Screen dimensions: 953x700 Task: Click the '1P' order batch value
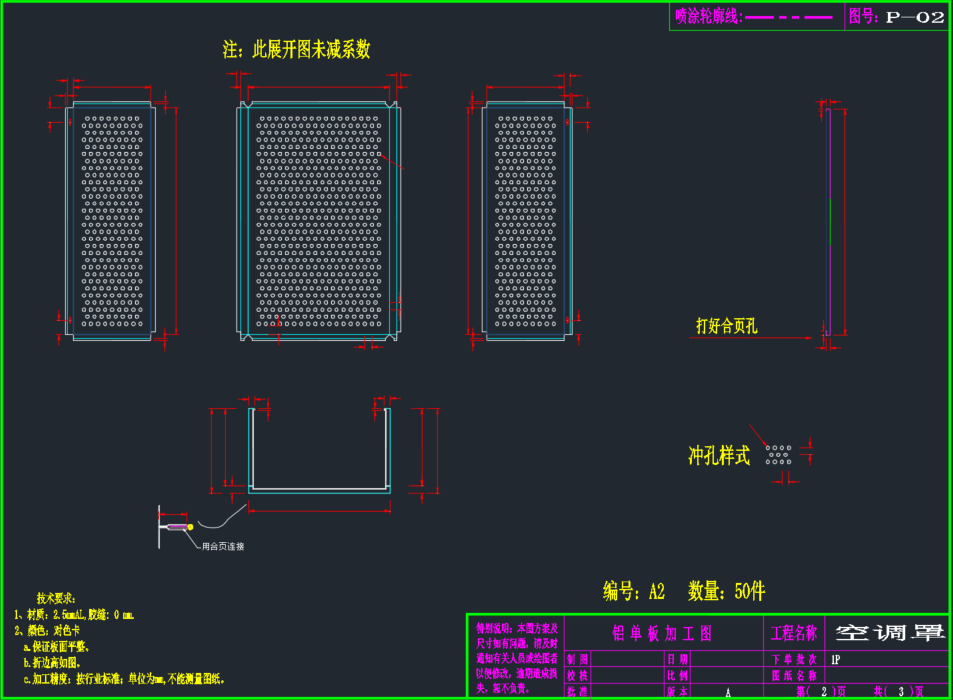836,659
